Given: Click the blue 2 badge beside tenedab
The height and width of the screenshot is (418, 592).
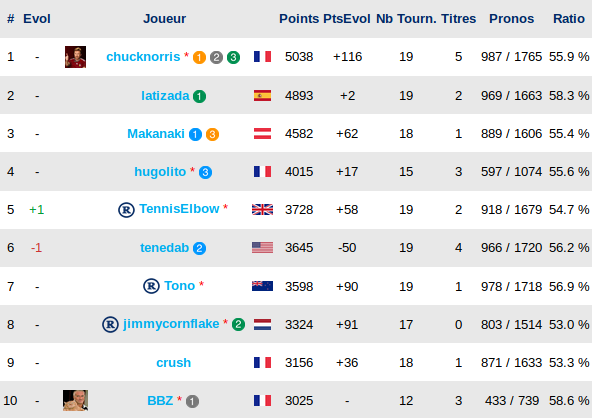Looking at the screenshot, I should (x=199, y=248).
